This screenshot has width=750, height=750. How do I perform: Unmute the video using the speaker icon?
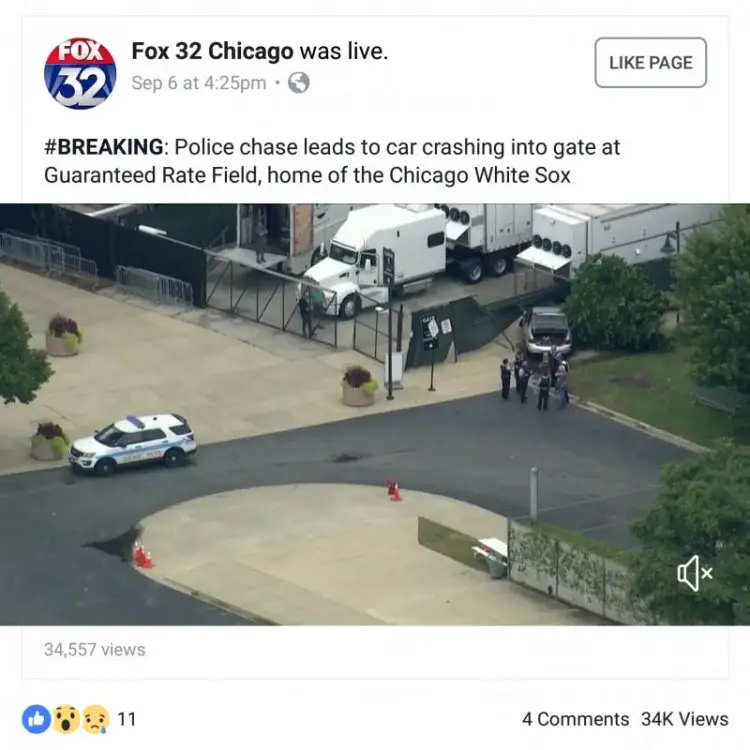click(695, 573)
